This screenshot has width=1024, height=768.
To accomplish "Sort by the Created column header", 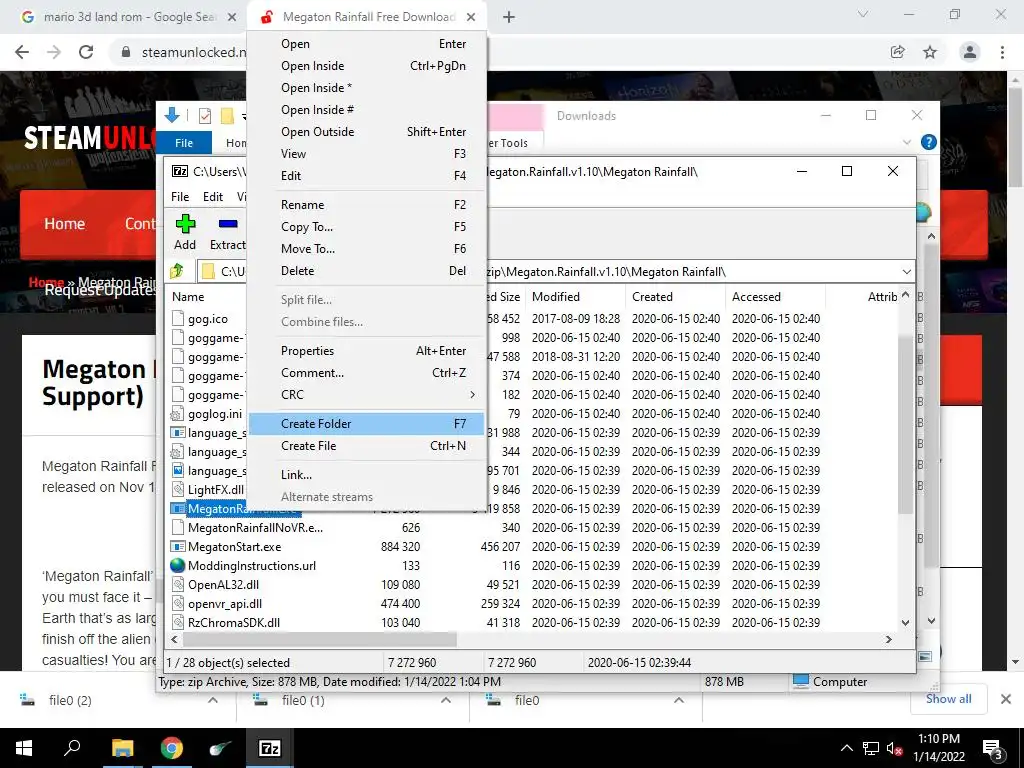I will 675,296.
